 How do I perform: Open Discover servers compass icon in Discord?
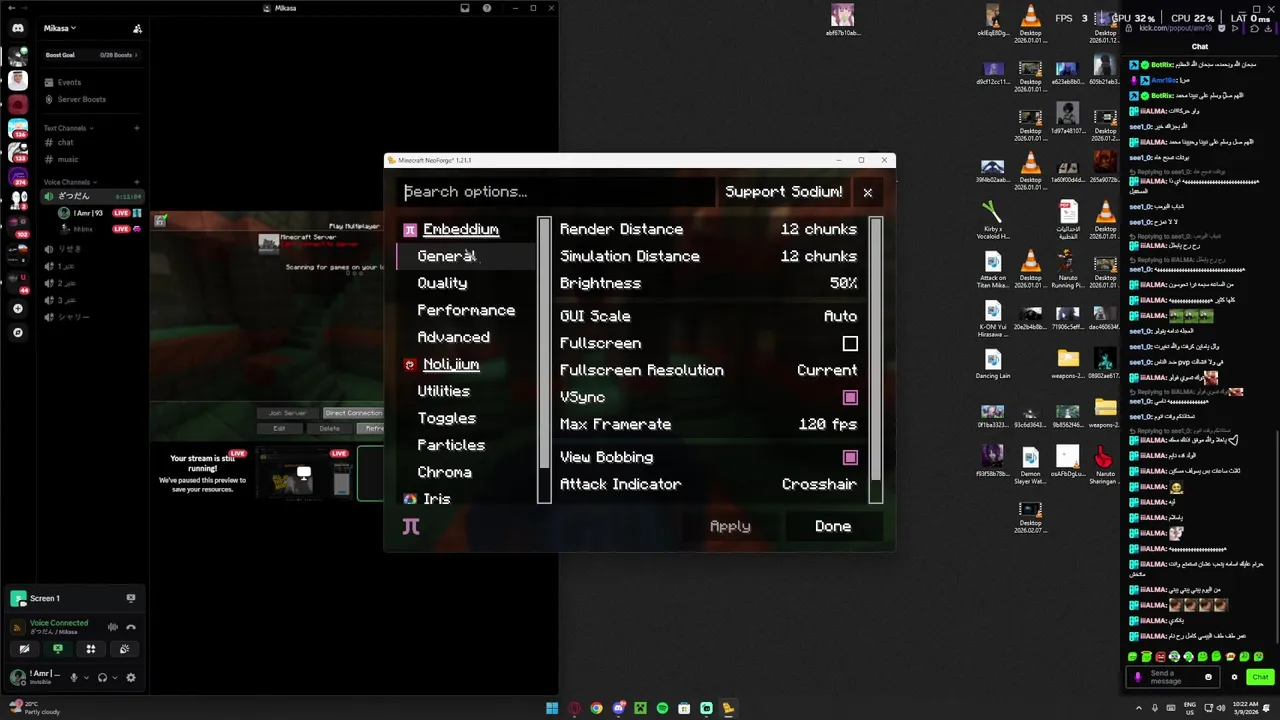click(18, 332)
